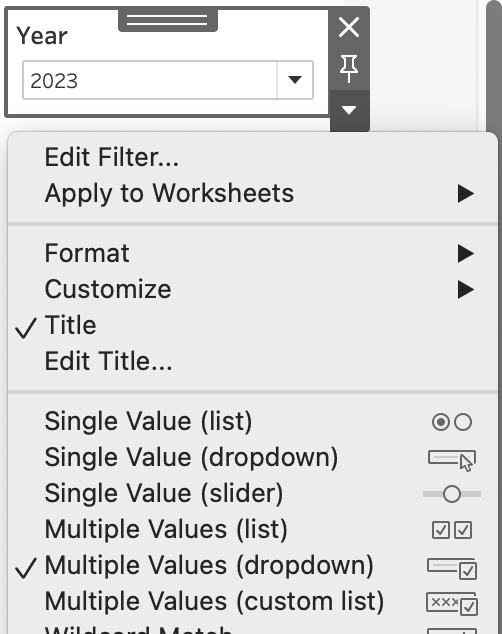502x634 pixels.
Task: Click the filter card drag handle grip
Action: click(168, 20)
